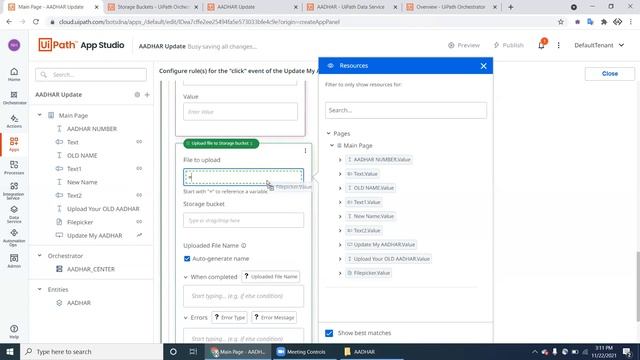Switch to Storage Buckets browser tab
This screenshot has height=360, width=640.
152,7
